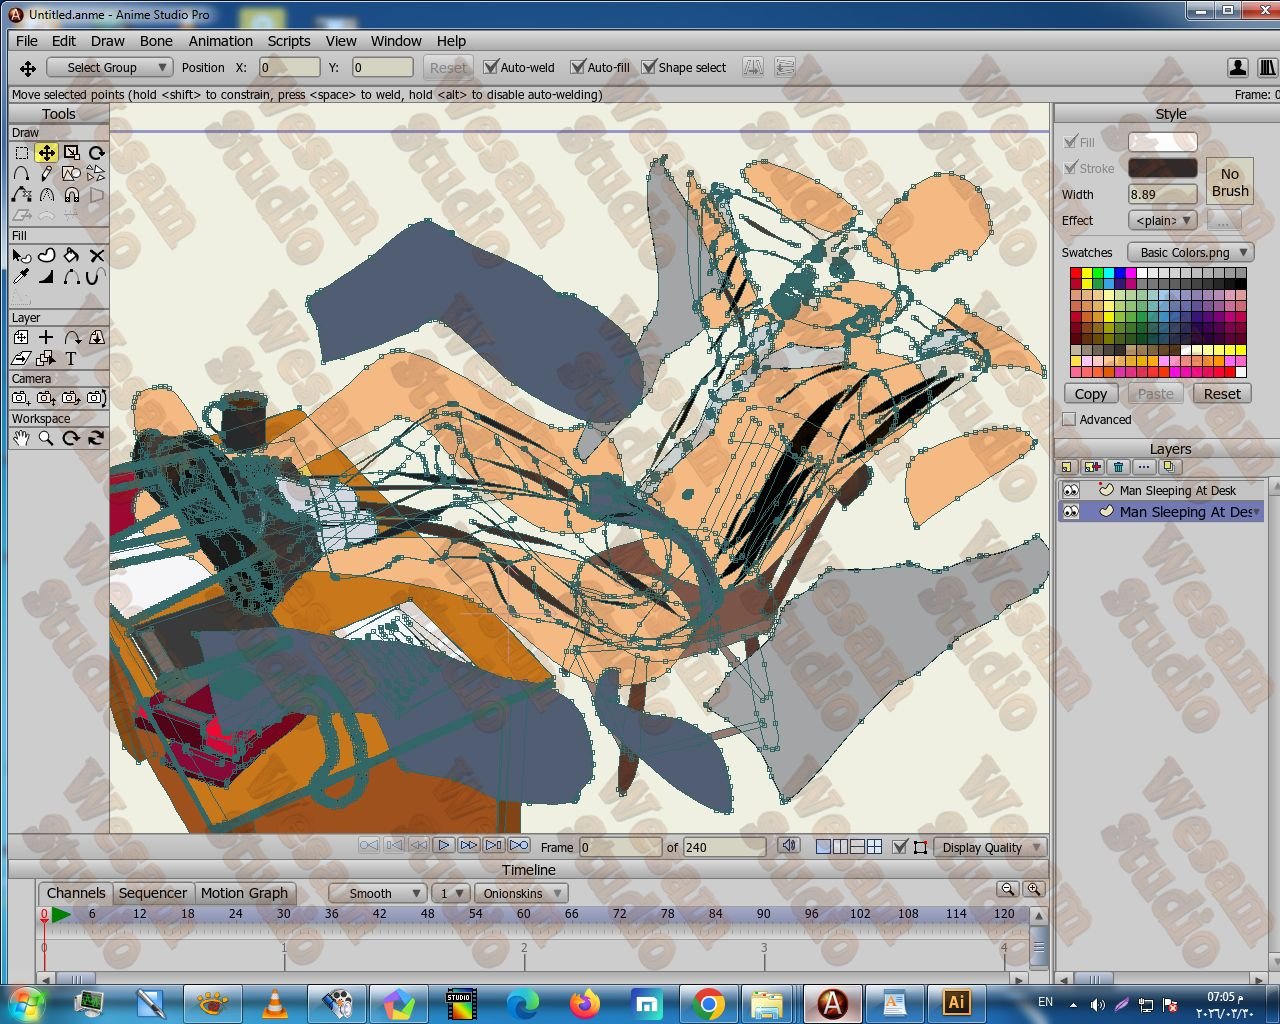Hide the highlighted Man Sleeping layer
Screen dimensions: 1280x1024
pos(1071,512)
